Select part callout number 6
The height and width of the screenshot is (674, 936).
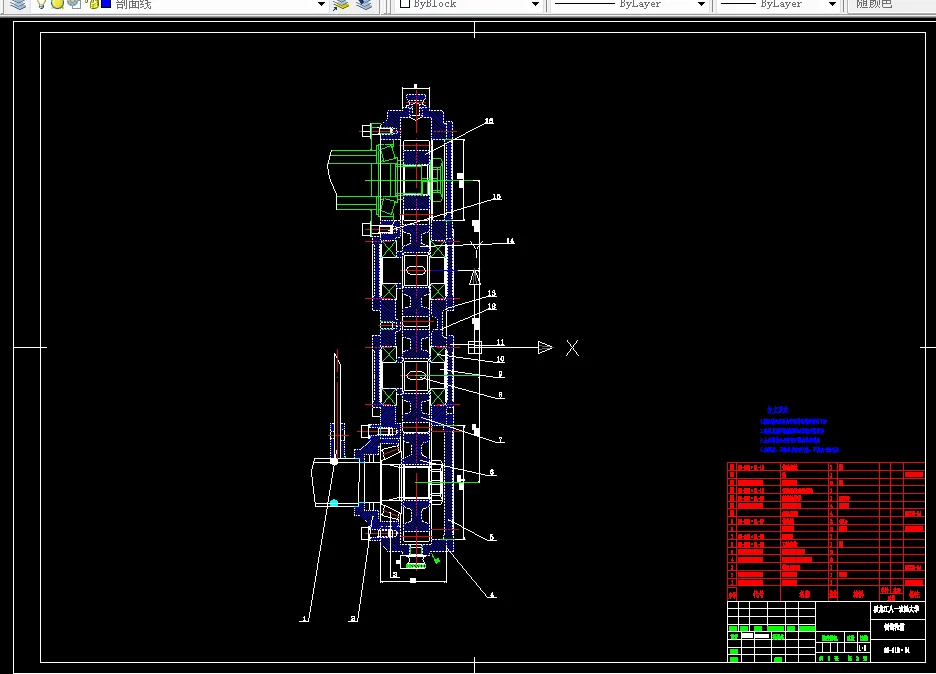click(492, 472)
